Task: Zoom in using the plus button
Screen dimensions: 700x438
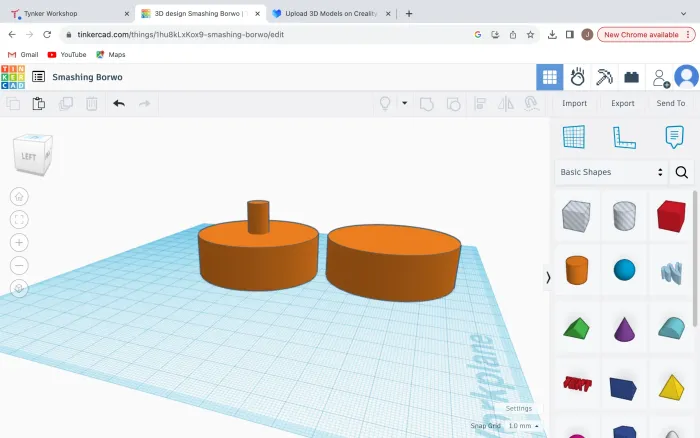Action: (x=20, y=242)
